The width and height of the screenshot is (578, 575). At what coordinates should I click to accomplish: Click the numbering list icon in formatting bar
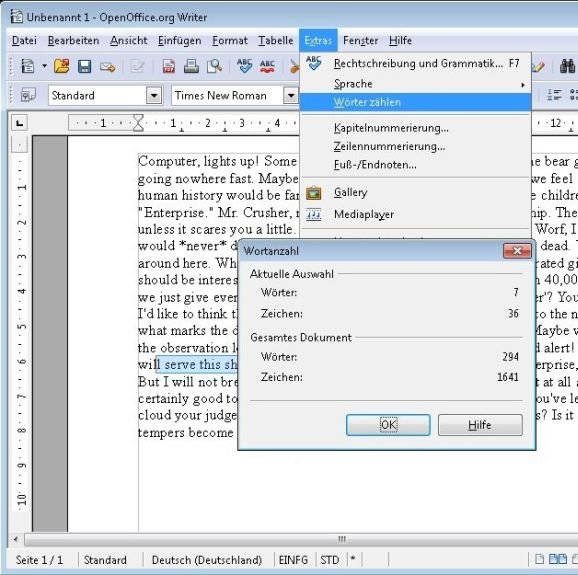click(x=554, y=95)
